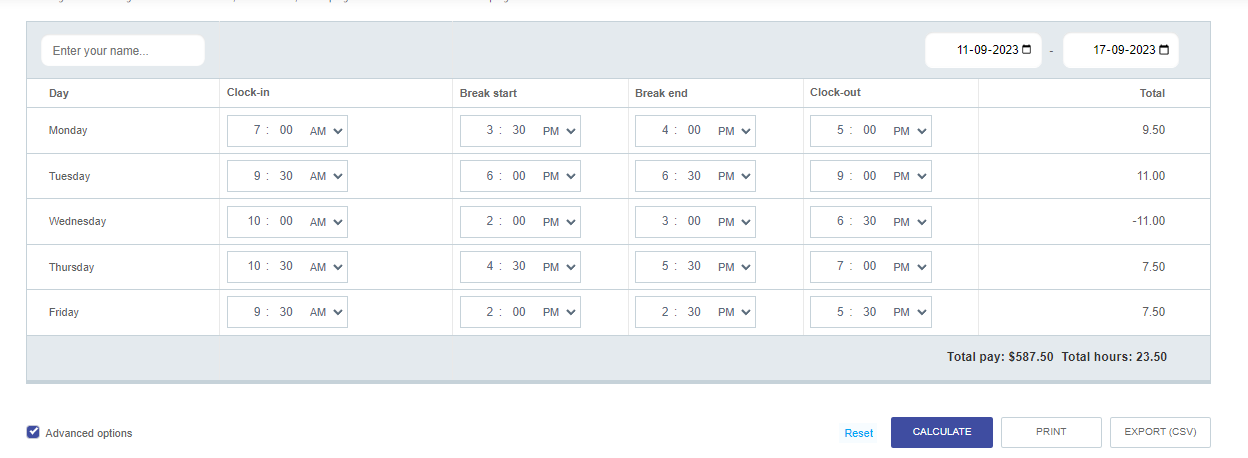The image size is (1248, 458).
Task: Change Friday break end AM/PM dropdown
Action: click(x=734, y=312)
